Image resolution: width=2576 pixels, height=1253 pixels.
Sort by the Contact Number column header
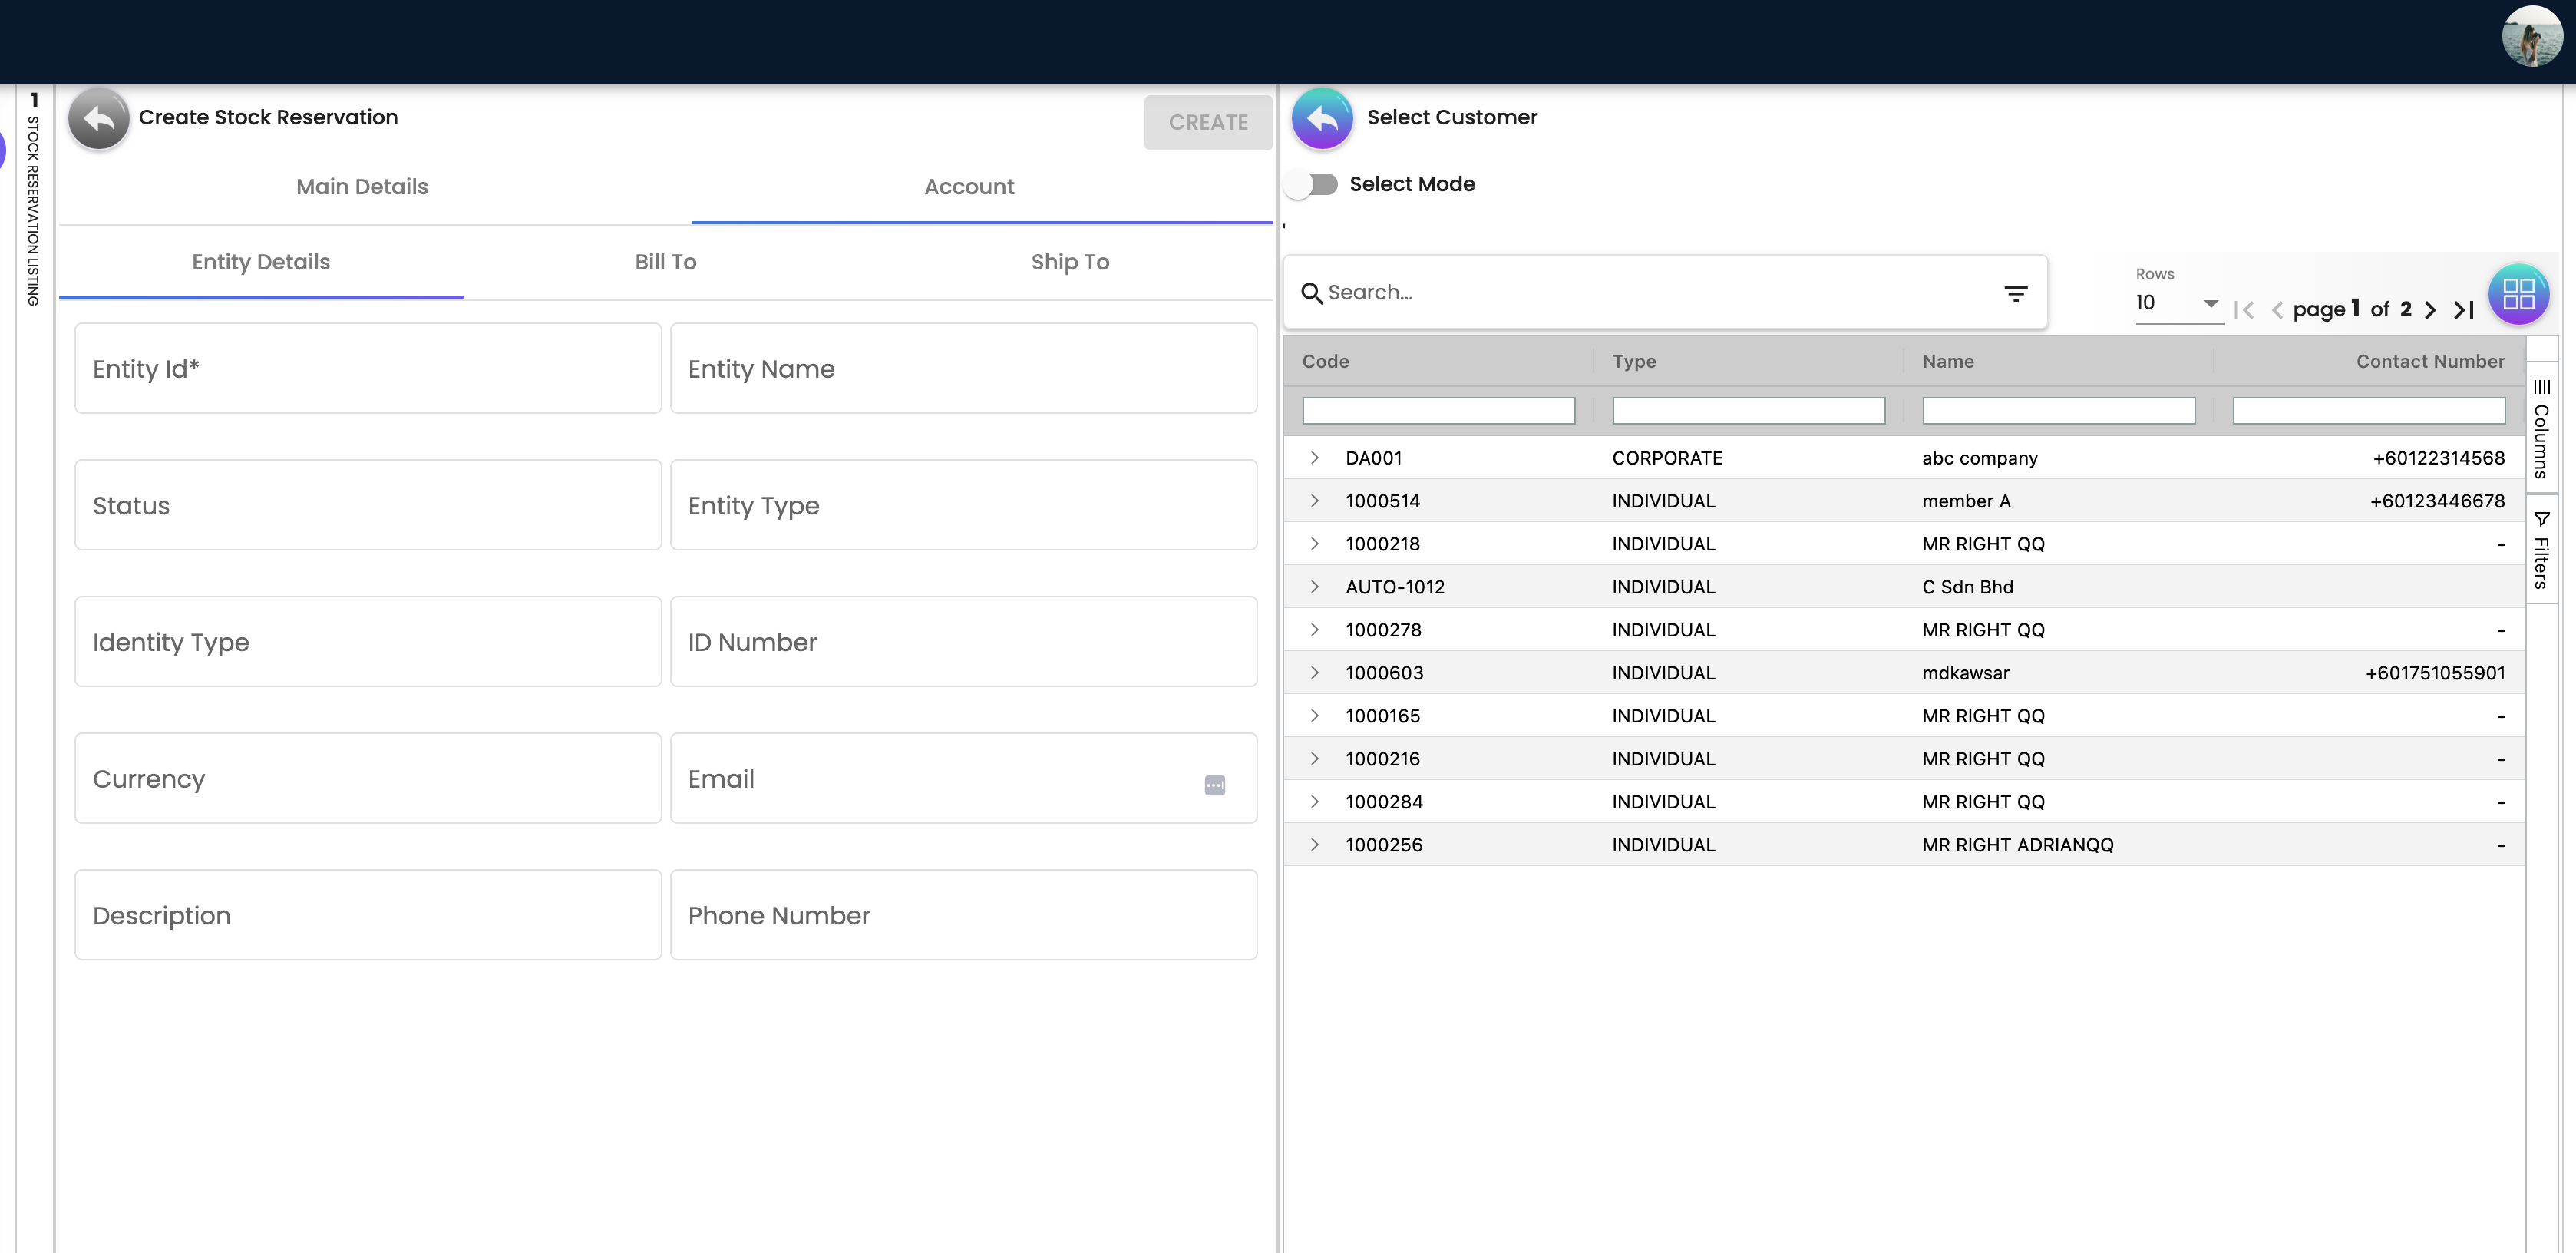click(x=2430, y=362)
